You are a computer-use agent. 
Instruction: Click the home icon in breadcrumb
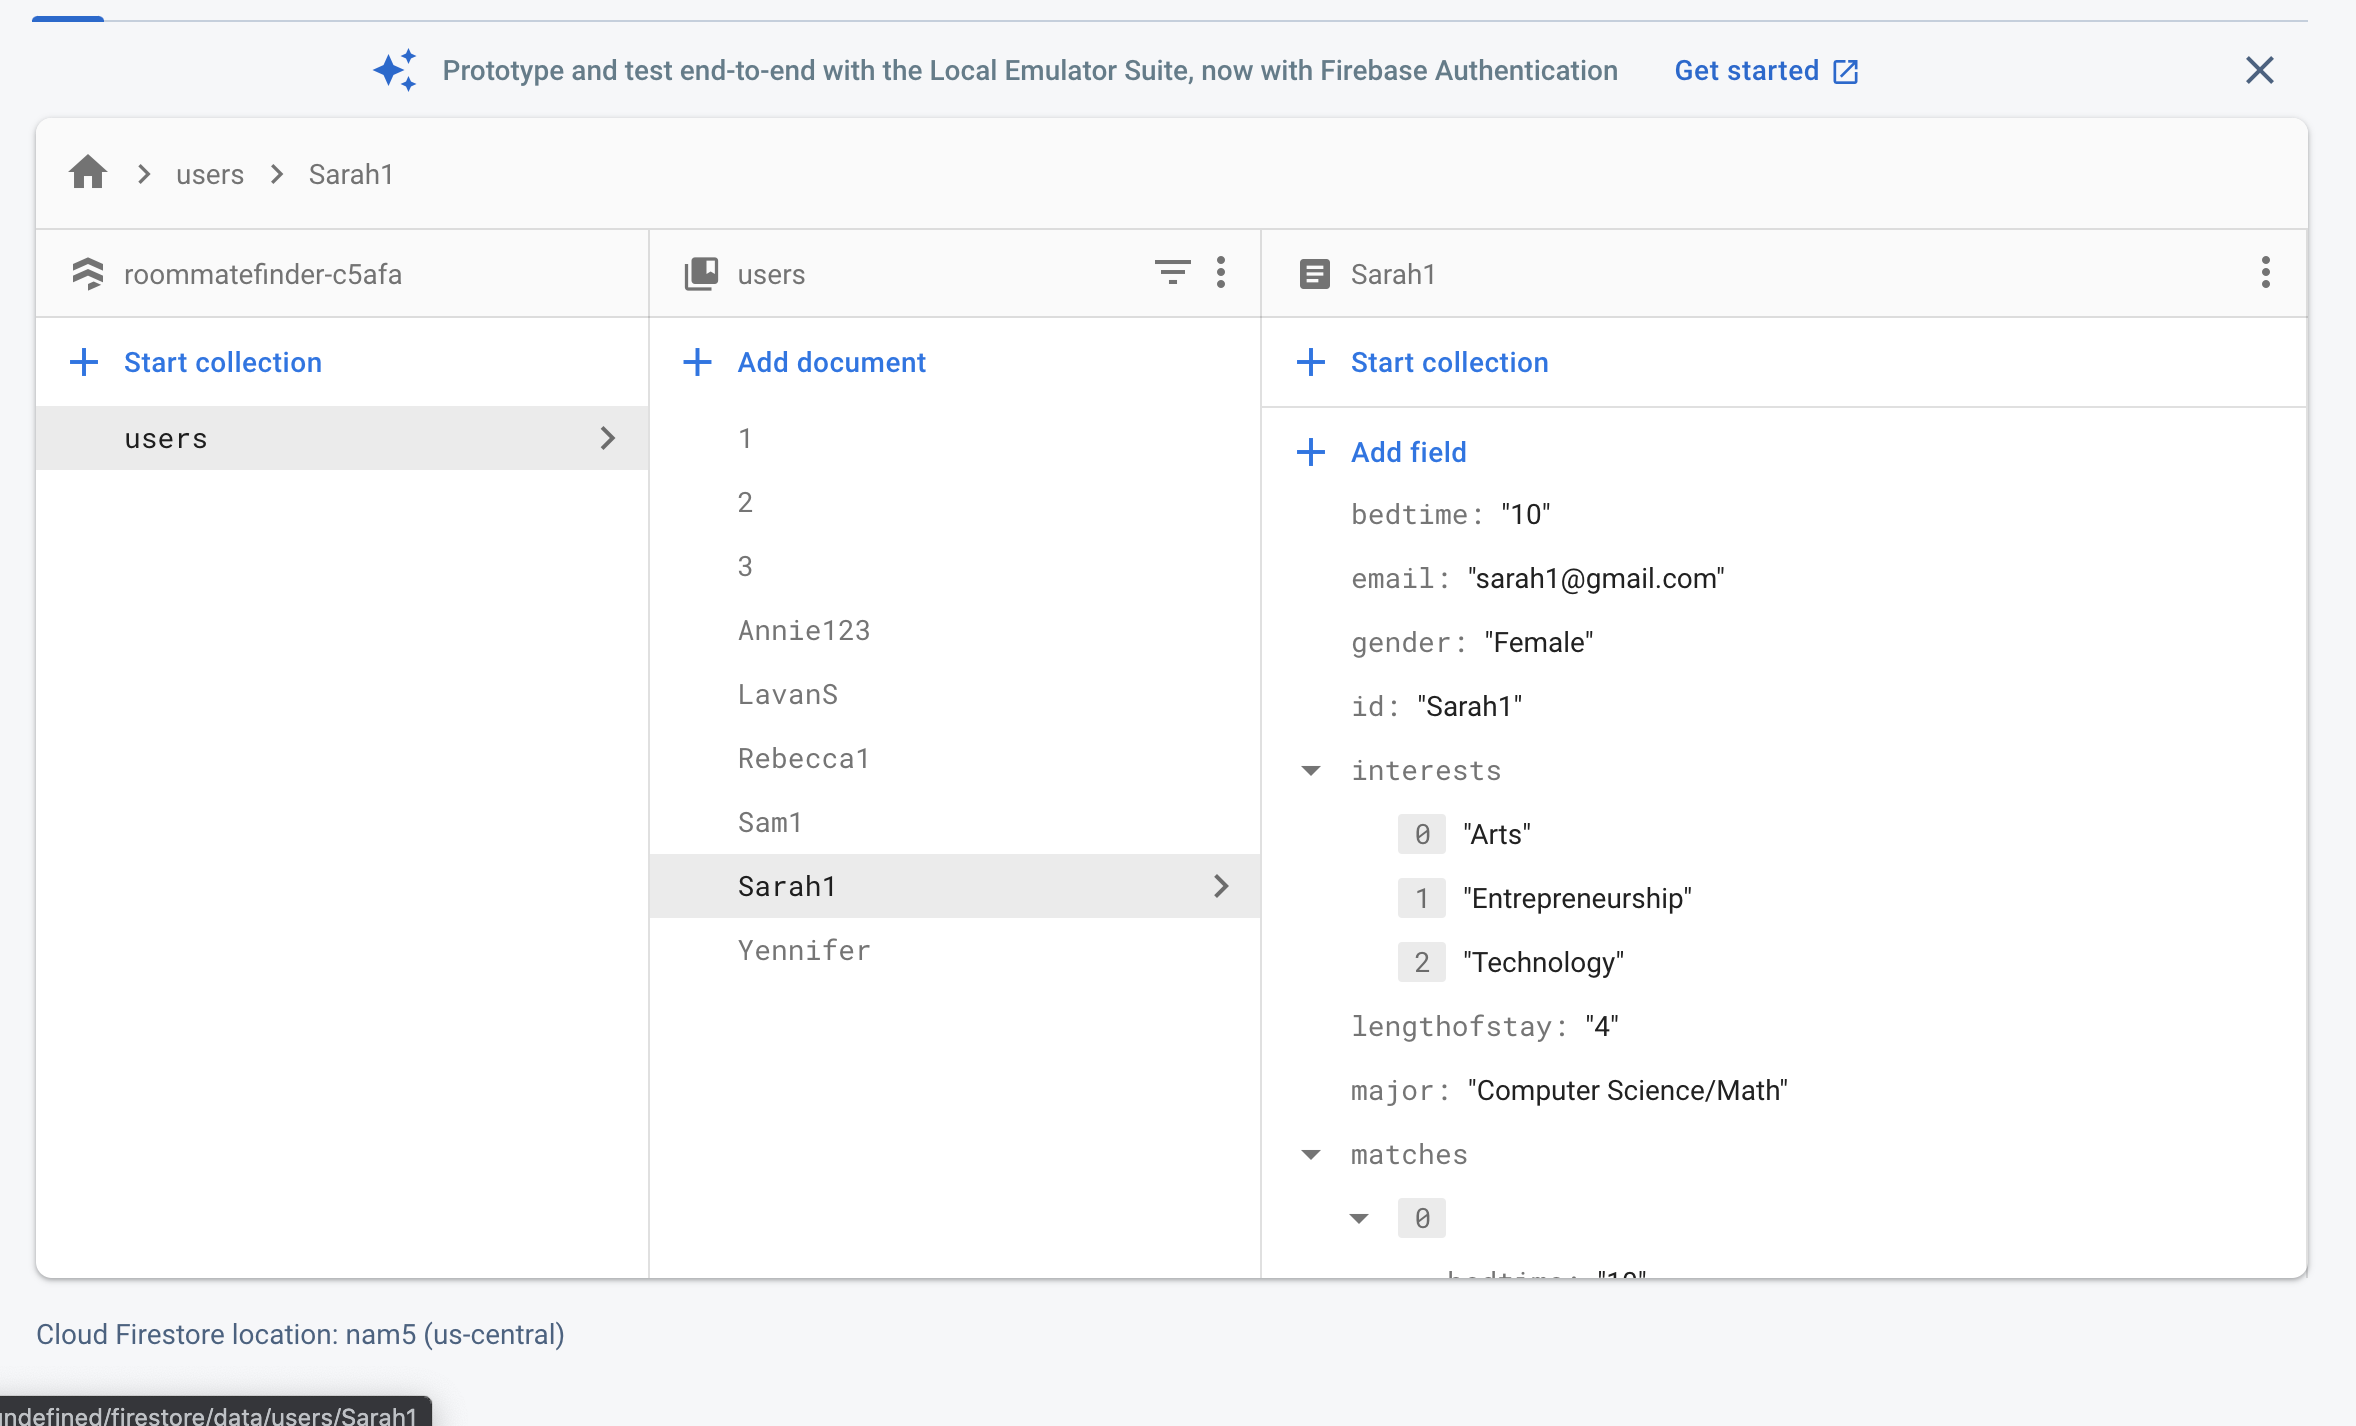tap(88, 173)
